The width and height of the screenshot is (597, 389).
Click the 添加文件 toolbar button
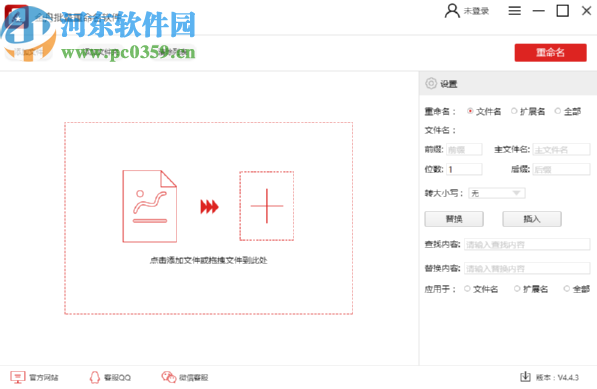point(29,53)
